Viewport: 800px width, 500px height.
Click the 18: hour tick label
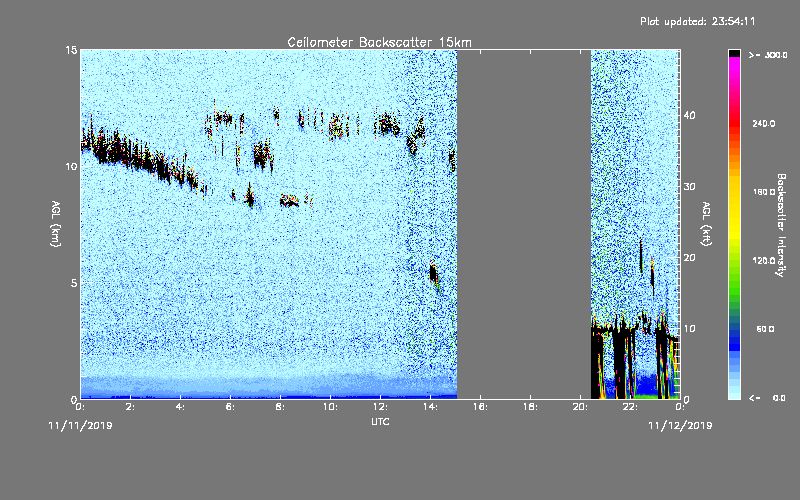530,407
